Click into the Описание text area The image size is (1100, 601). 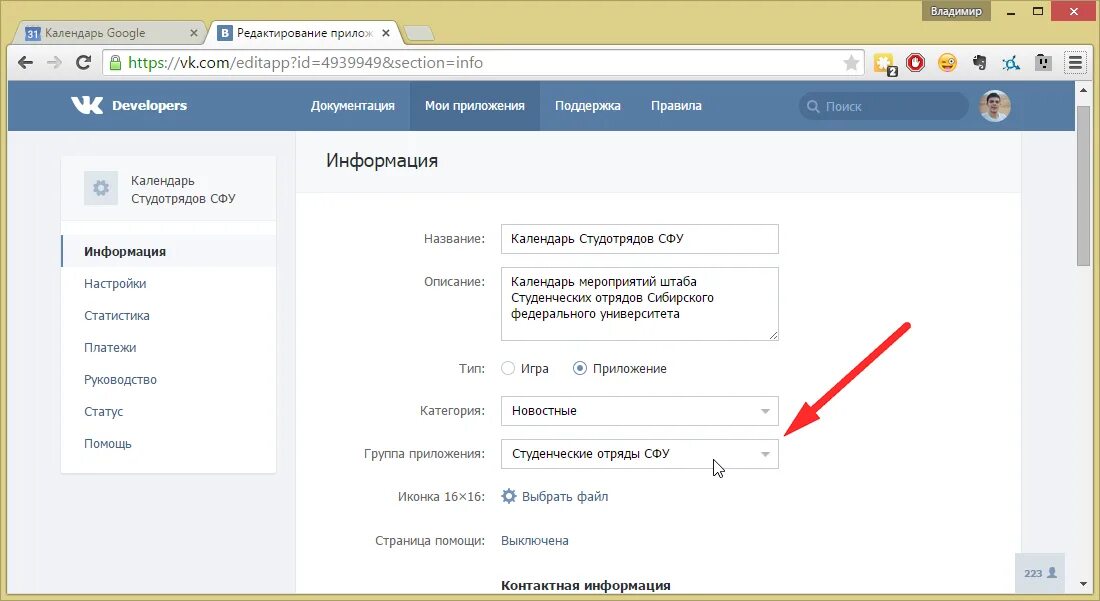click(640, 304)
